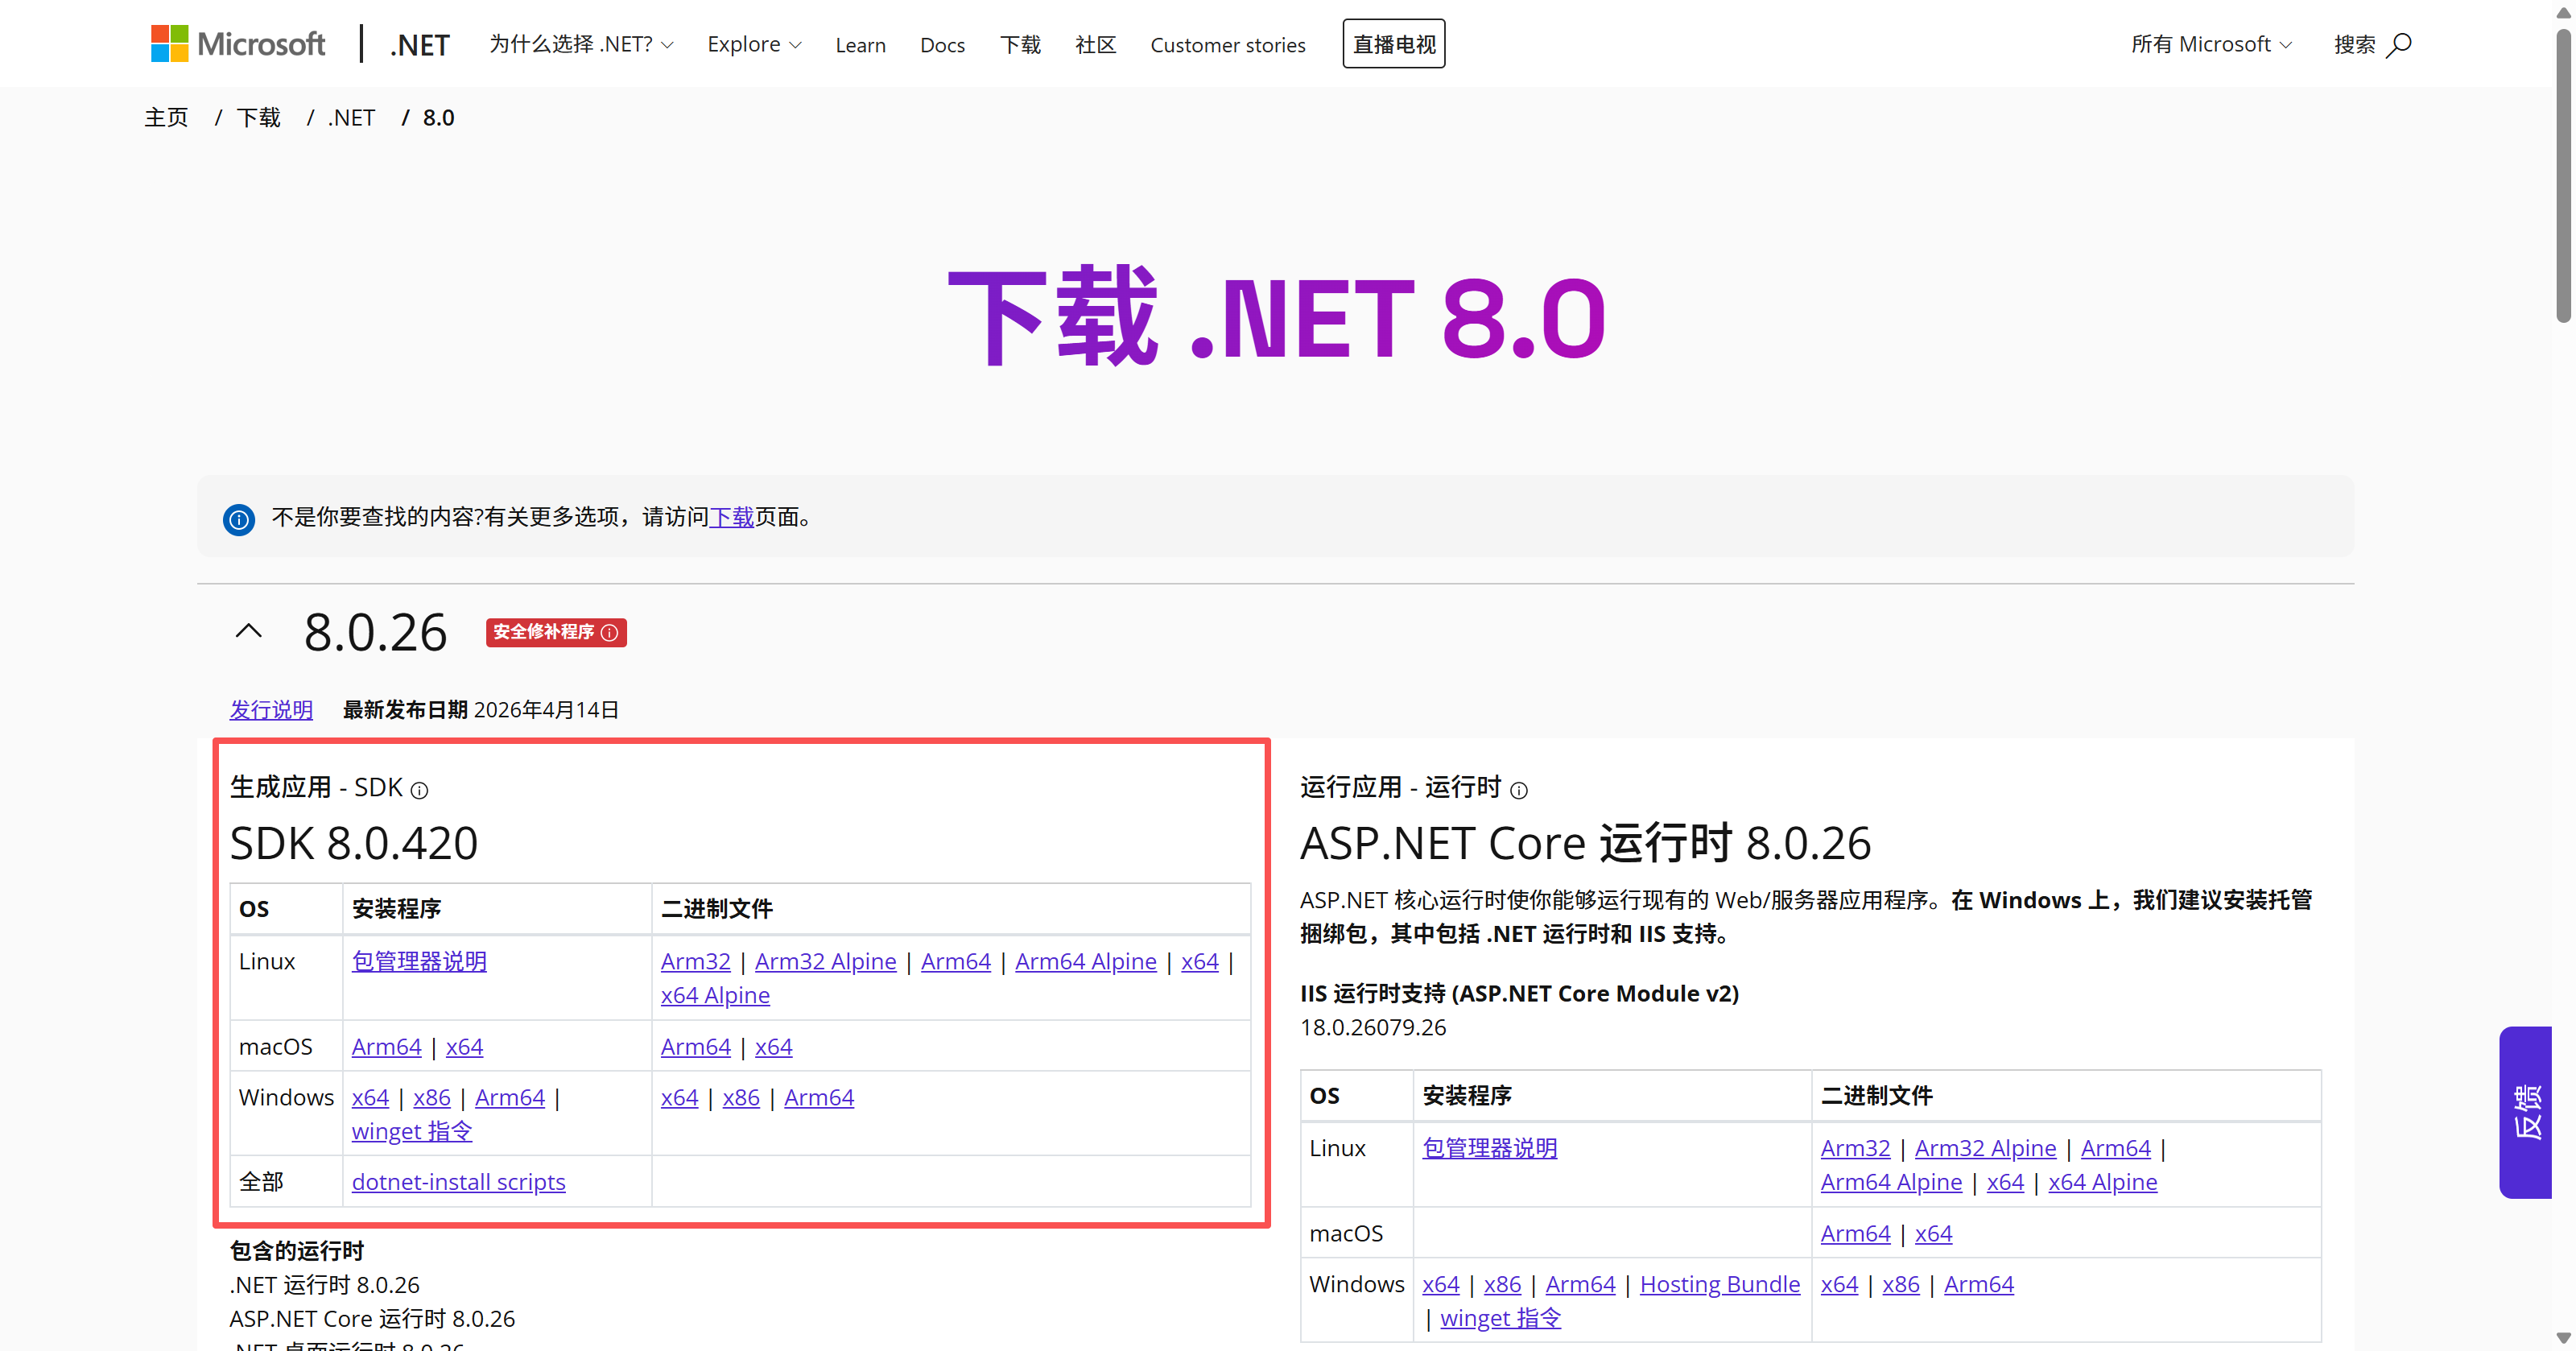Go to 下载 in the breadcrumb
This screenshot has height=1351, width=2576.
click(x=258, y=117)
